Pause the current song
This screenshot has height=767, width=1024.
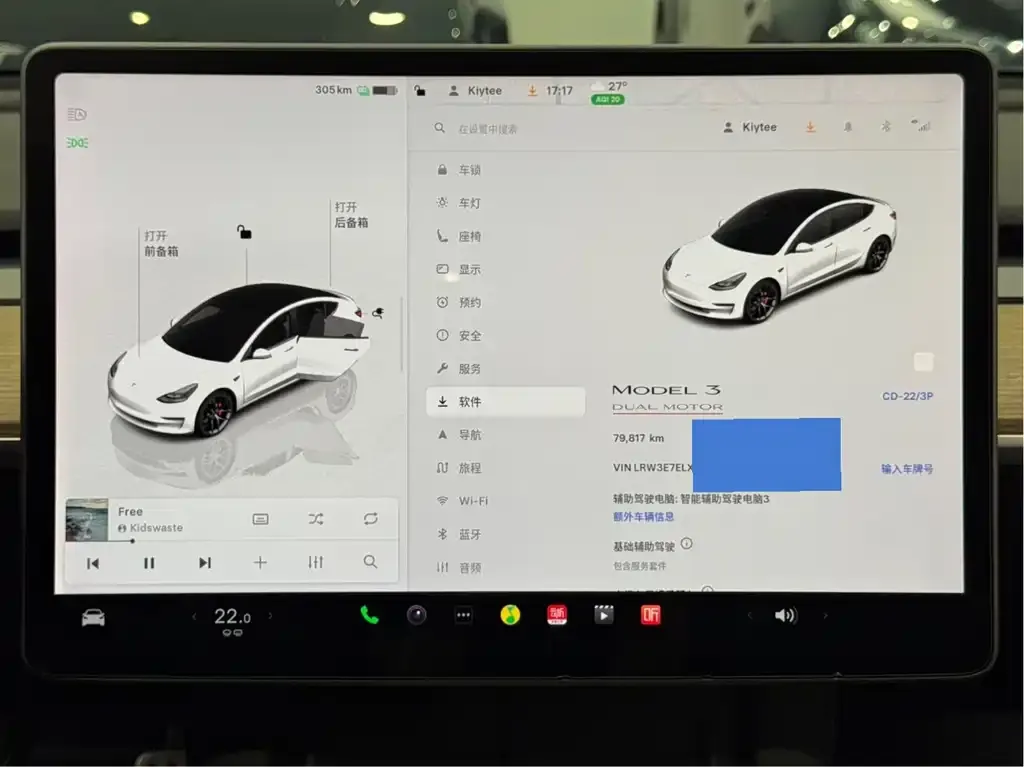(149, 563)
